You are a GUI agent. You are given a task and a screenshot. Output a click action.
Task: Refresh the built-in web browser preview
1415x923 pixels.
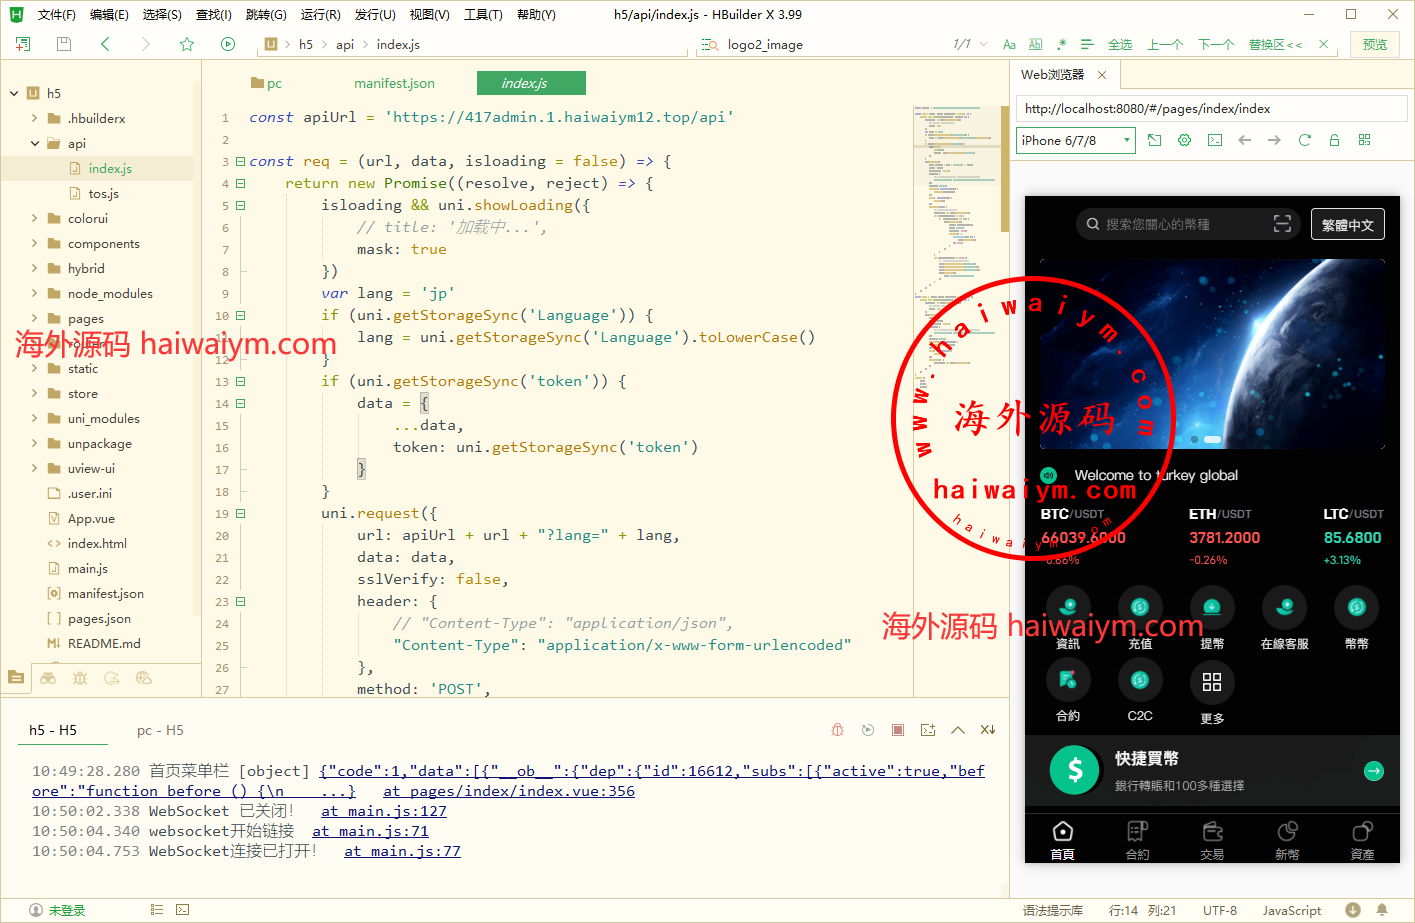1304,140
